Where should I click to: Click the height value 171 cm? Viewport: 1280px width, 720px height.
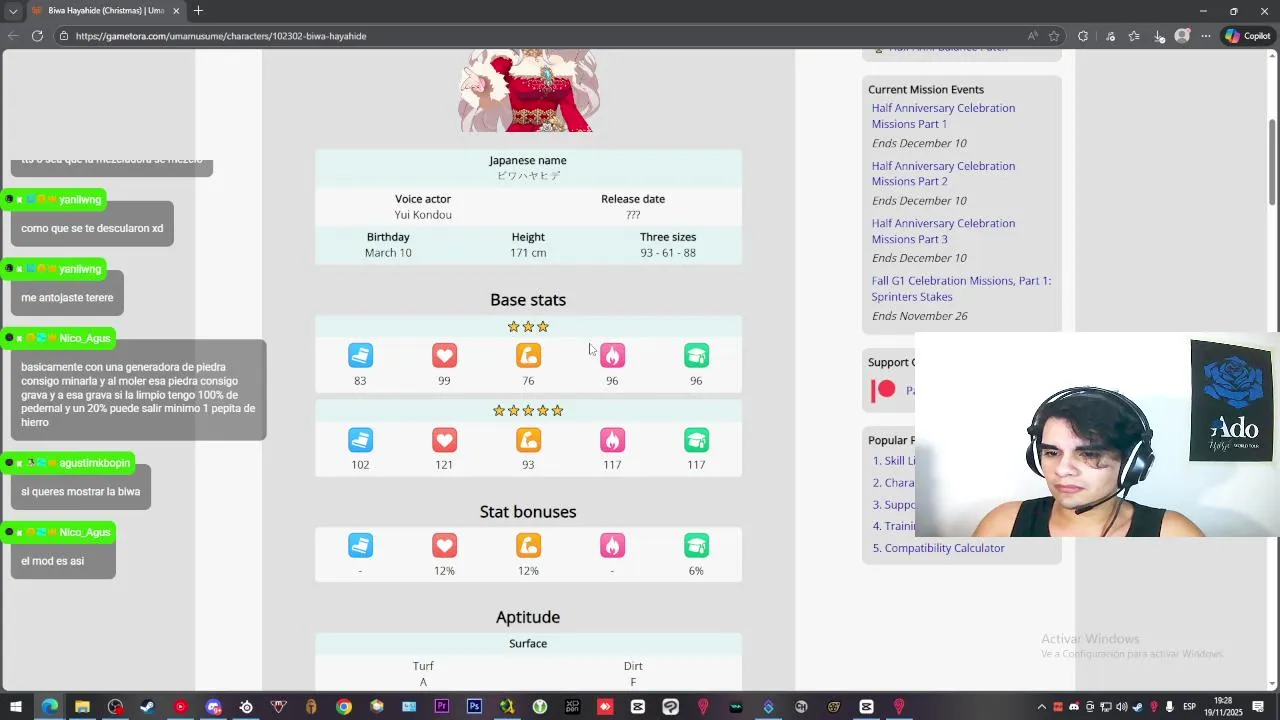click(x=528, y=253)
